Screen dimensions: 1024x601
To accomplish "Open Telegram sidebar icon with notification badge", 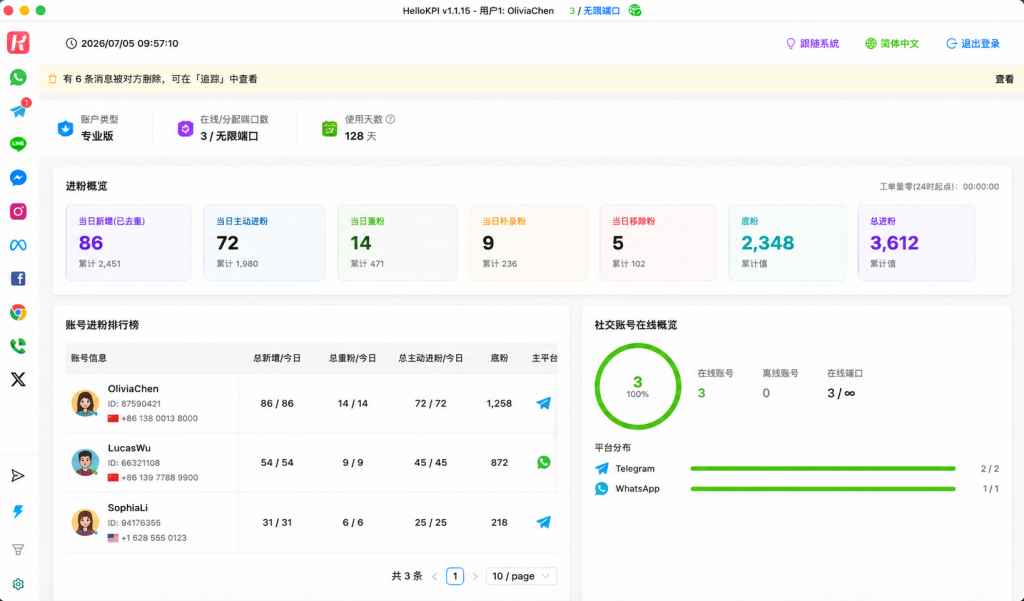I will [18, 110].
